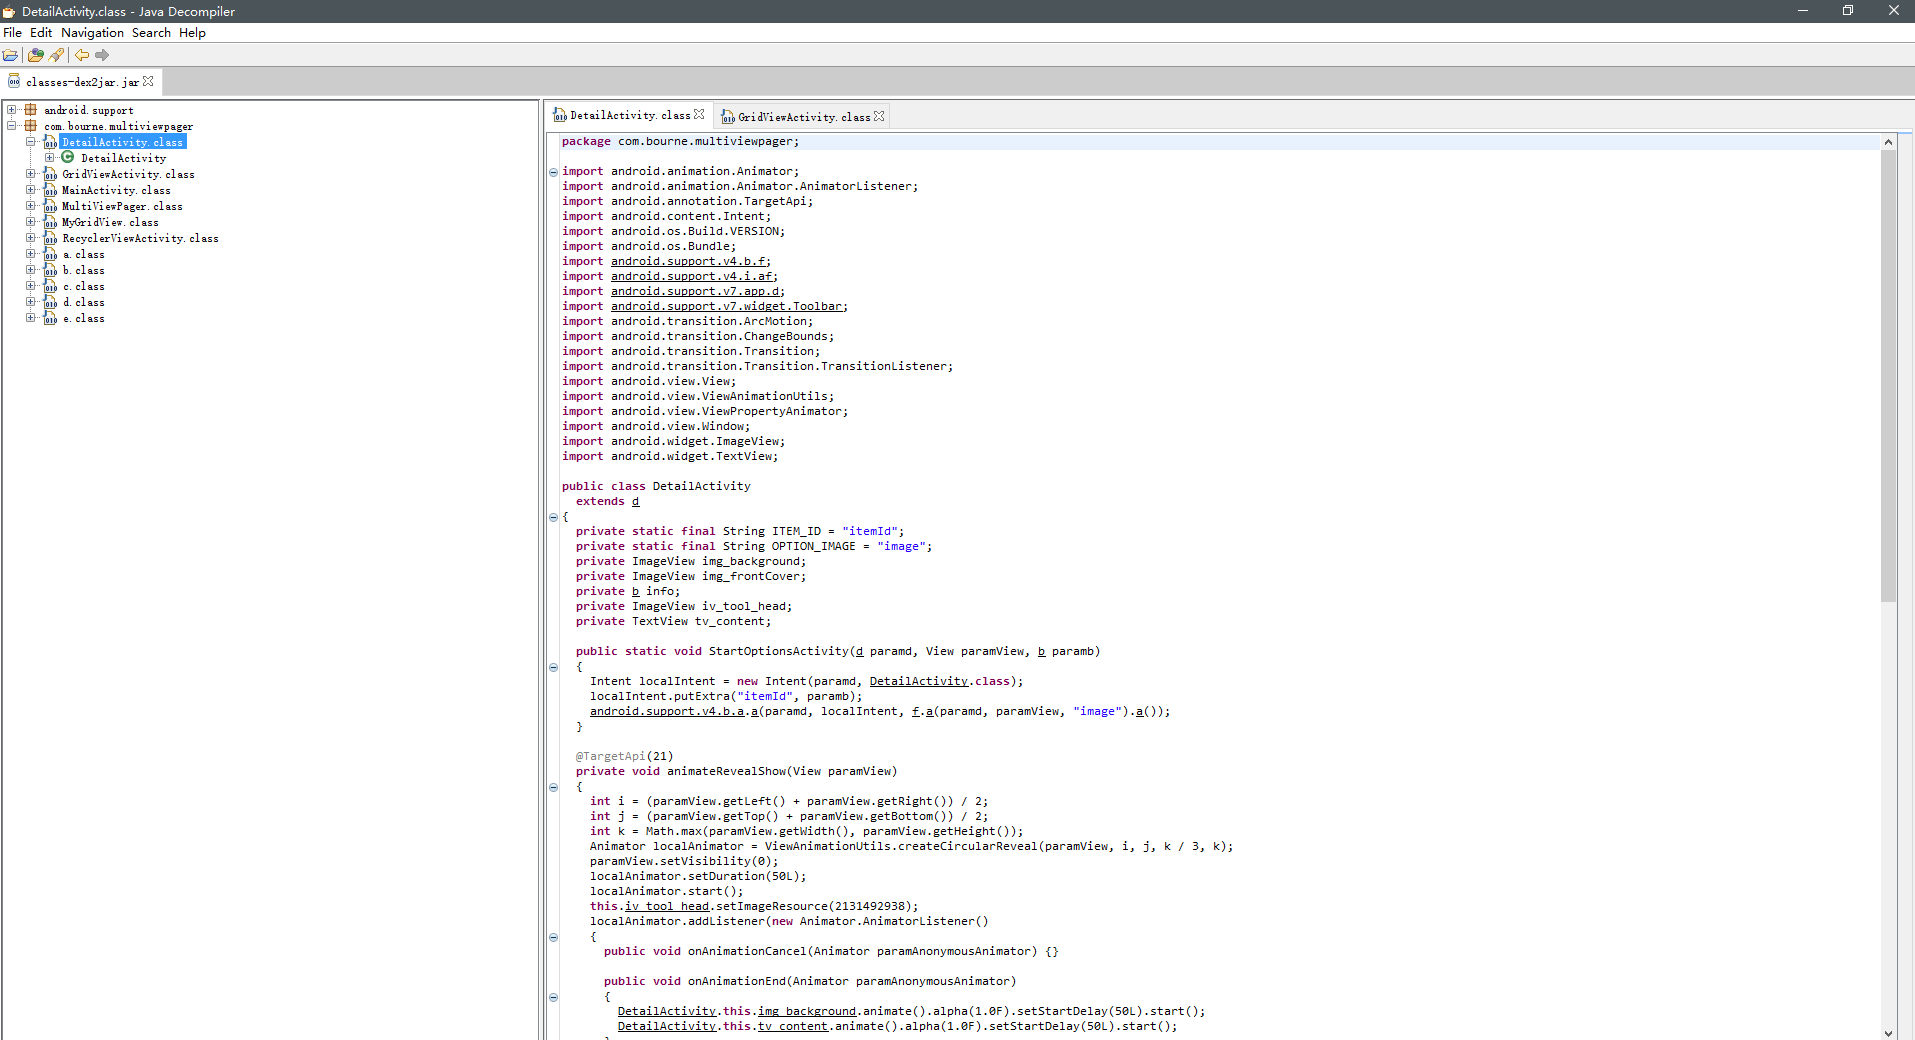
Task: Collapse the StartOptionsActivity method fold marker
Action: click(x=553, y=667)
